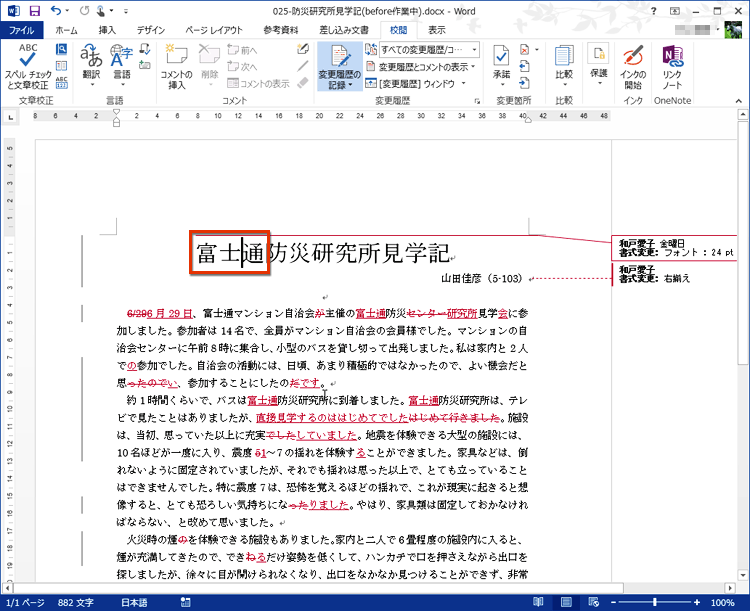Open ribbon display options icon

coord(675,11)
